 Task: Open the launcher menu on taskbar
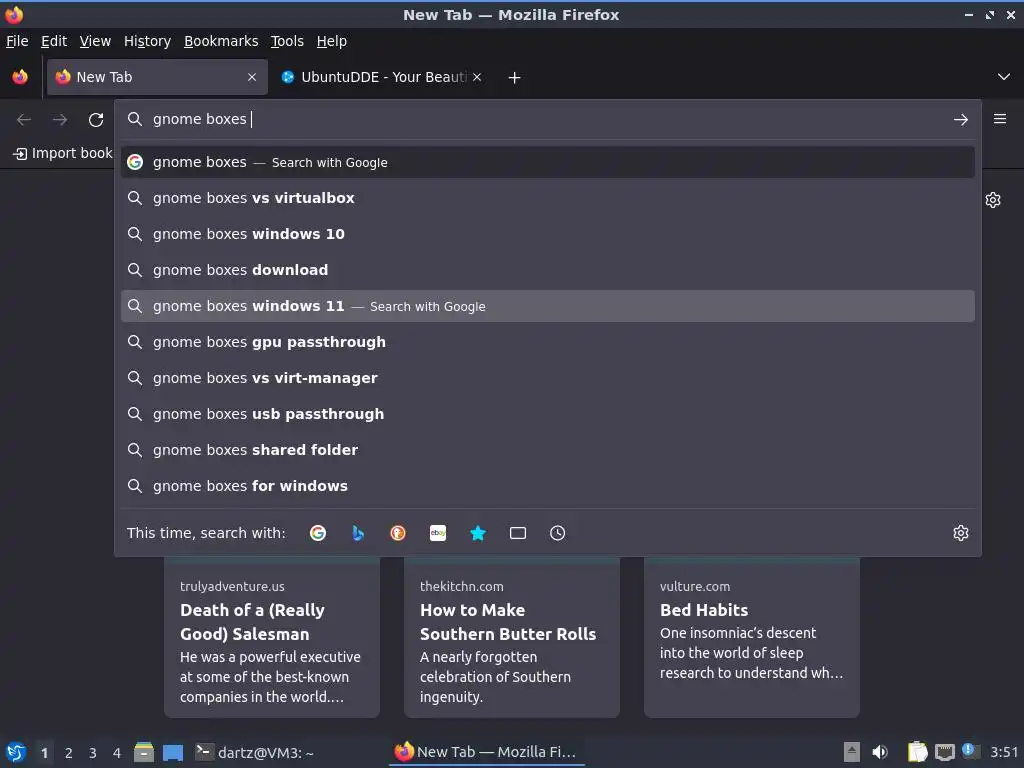click(16, 752)
